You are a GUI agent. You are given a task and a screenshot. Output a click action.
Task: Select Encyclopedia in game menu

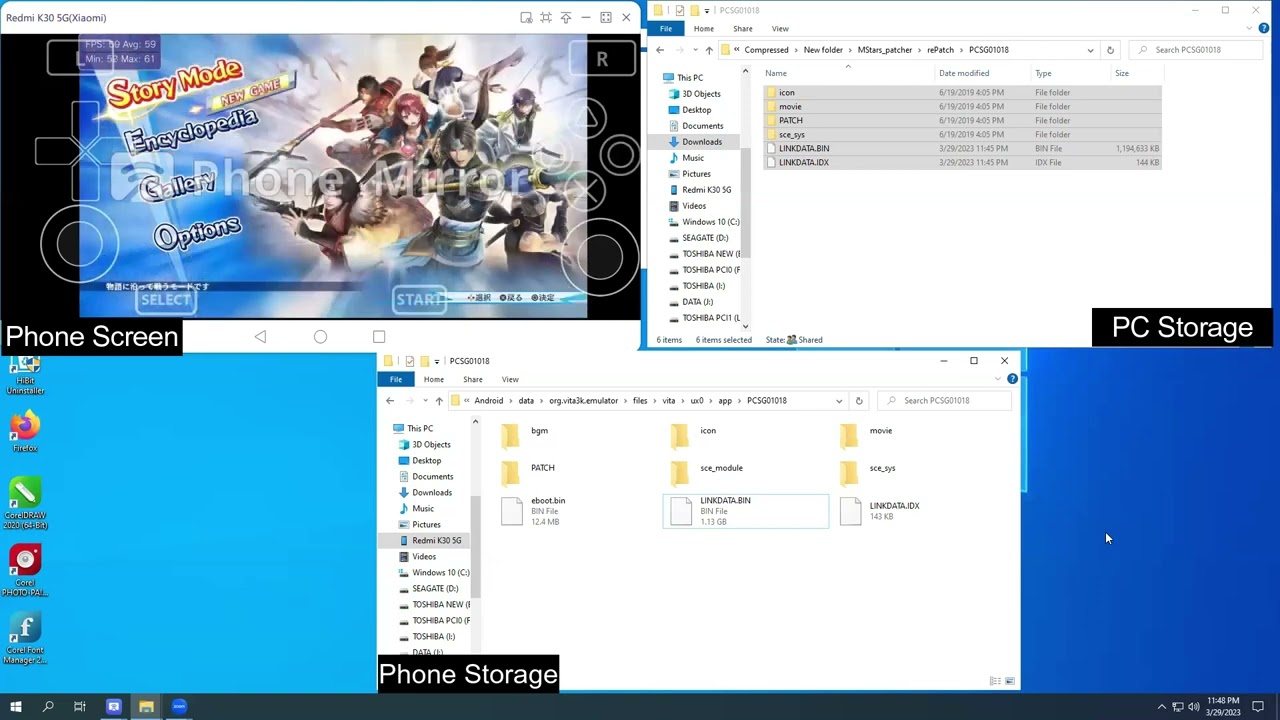[190, 129]
